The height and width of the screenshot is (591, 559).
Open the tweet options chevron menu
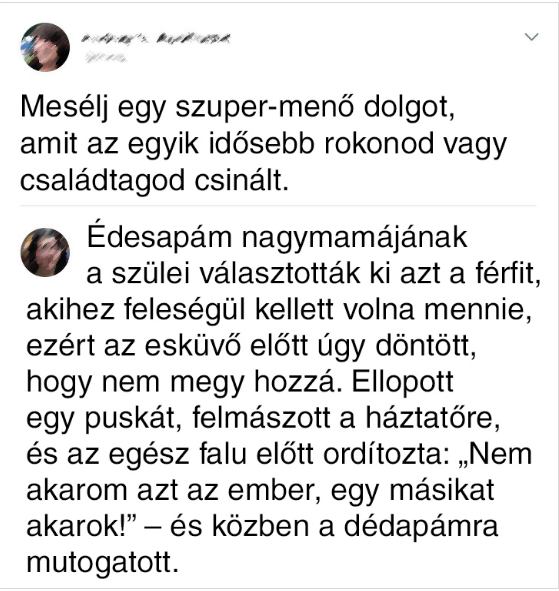click(531, 37)
